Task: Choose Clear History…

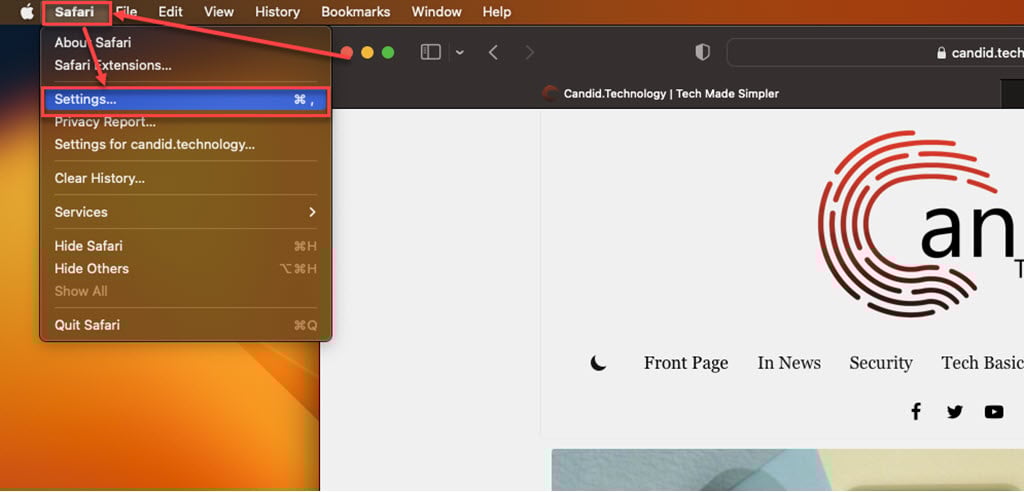Action: (x=186, y=178)
